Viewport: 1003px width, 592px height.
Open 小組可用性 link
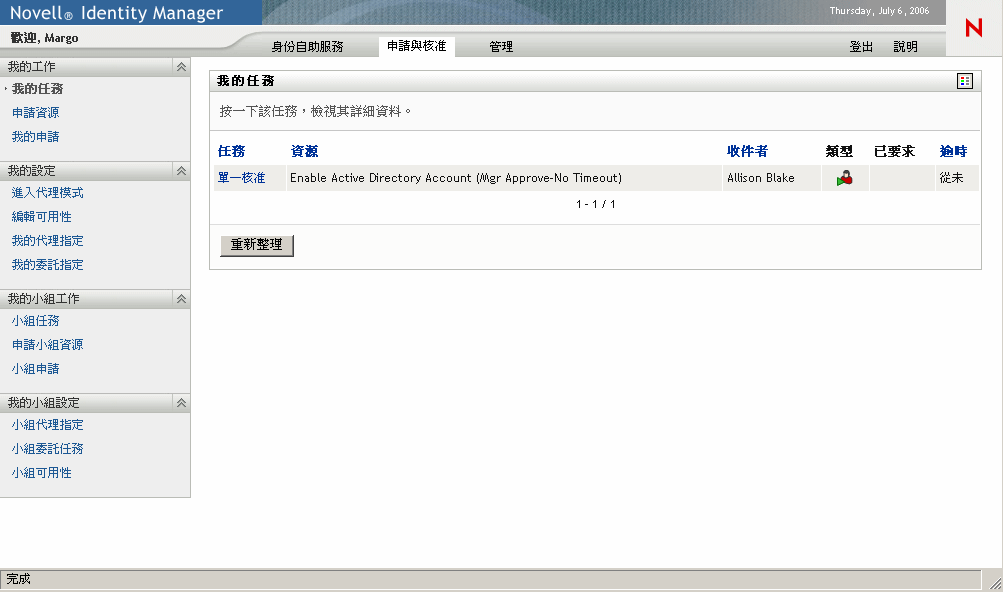[42, 473]
